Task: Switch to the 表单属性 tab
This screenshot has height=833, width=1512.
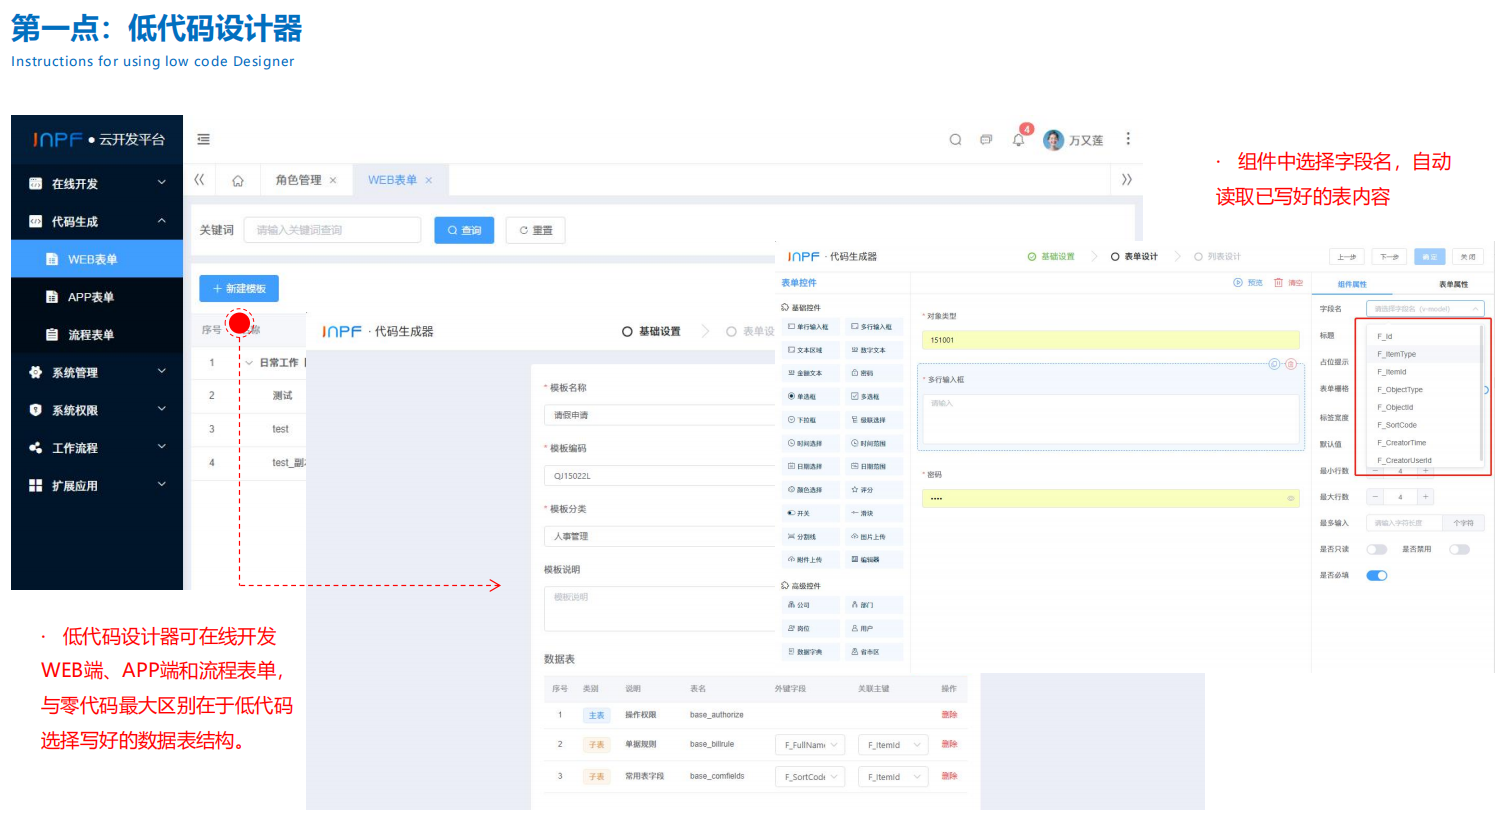Action: (x=1453, y=284)
